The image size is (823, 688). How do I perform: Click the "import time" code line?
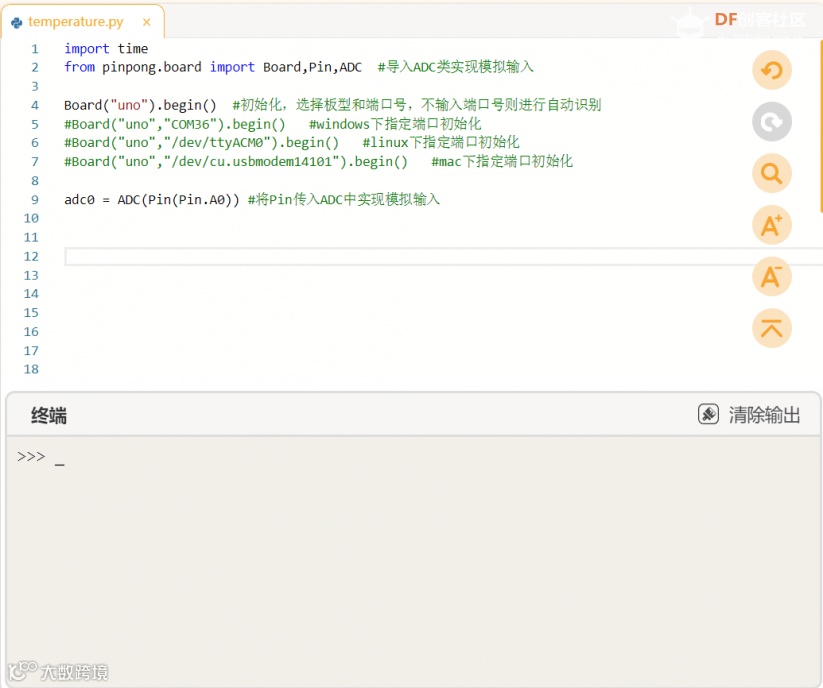point(106,49)
